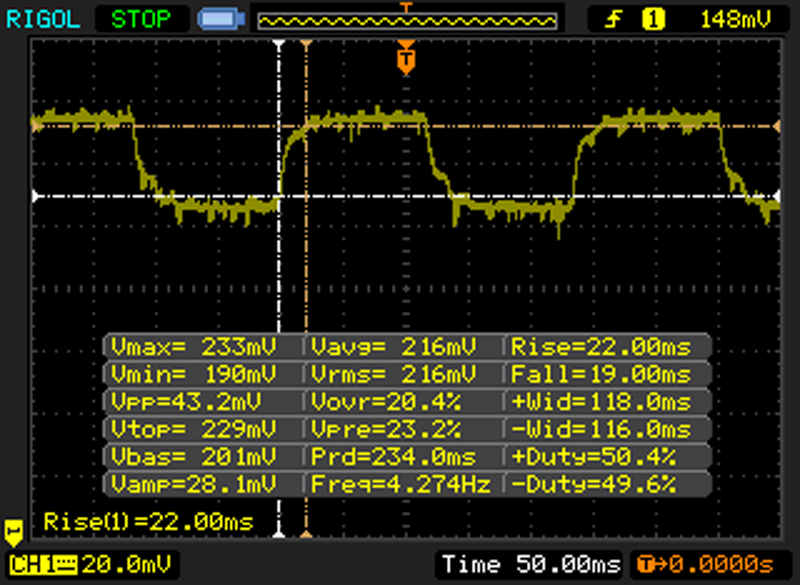This screenshot has width=800, height=585.
Task: Click the orange horizontal cursor left arrow
Action: [36, 125]
